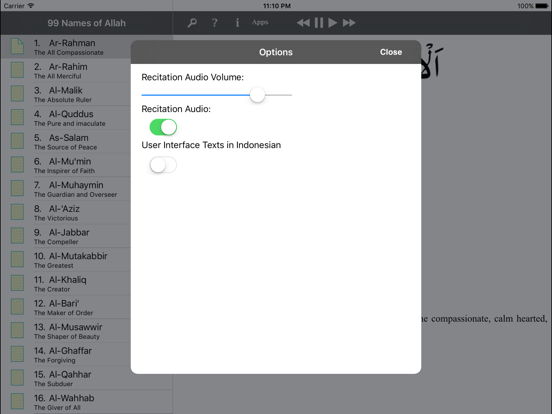Turn off the Recitation Audio switch
This screenshot has height=414, width=552.
point(163,127)
